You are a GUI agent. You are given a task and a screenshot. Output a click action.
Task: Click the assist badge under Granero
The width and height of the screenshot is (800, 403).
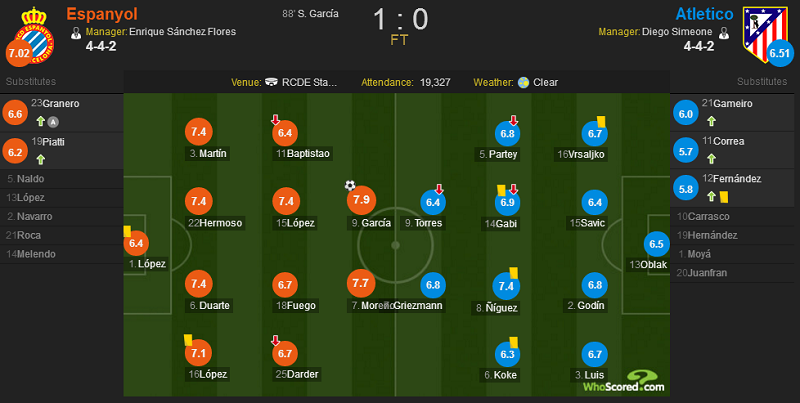pyautogui.click(x=53, y=122)
